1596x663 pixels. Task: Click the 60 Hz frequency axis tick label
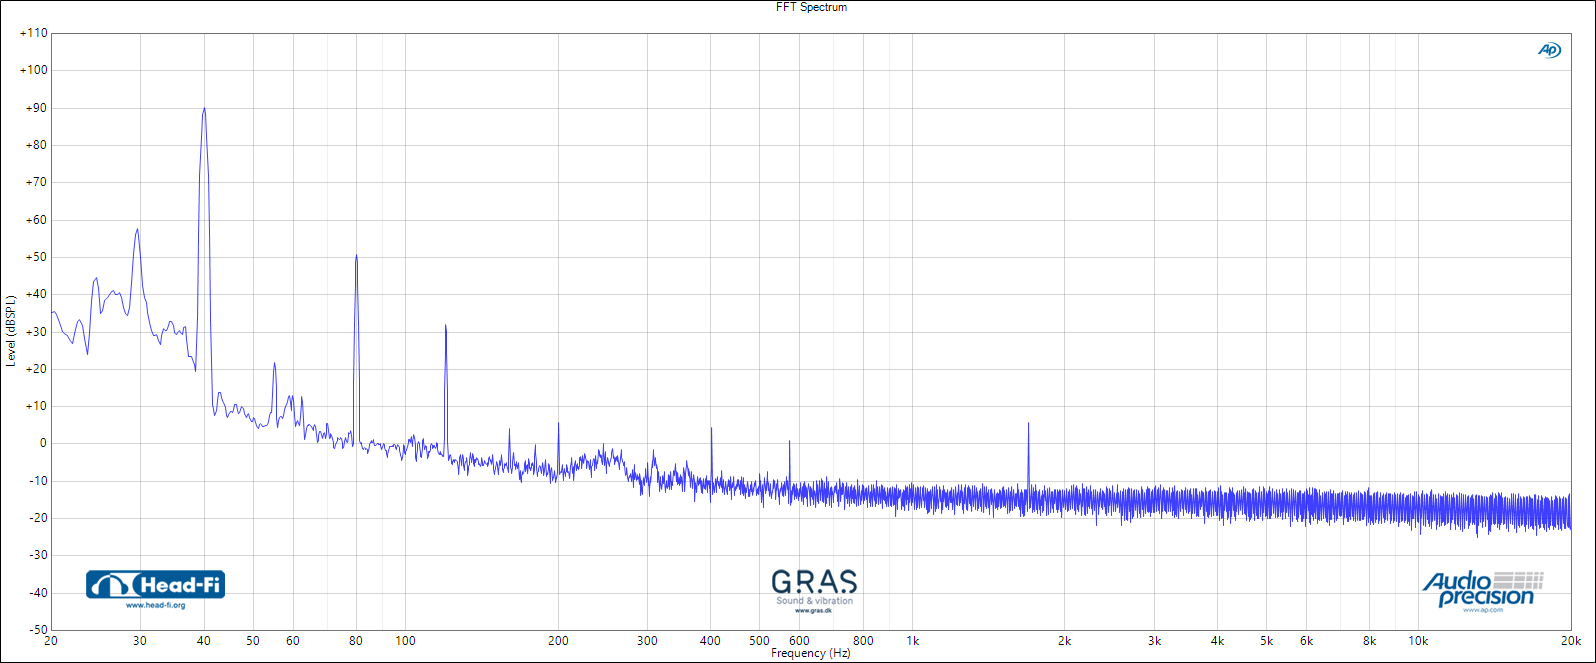click(x=293, y=641)
